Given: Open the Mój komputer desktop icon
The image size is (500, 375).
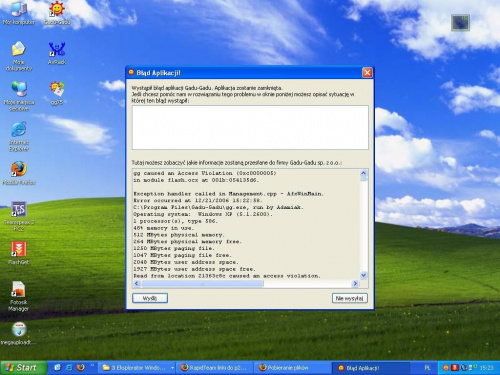Looking at the screenshot, I should point(19,13).
